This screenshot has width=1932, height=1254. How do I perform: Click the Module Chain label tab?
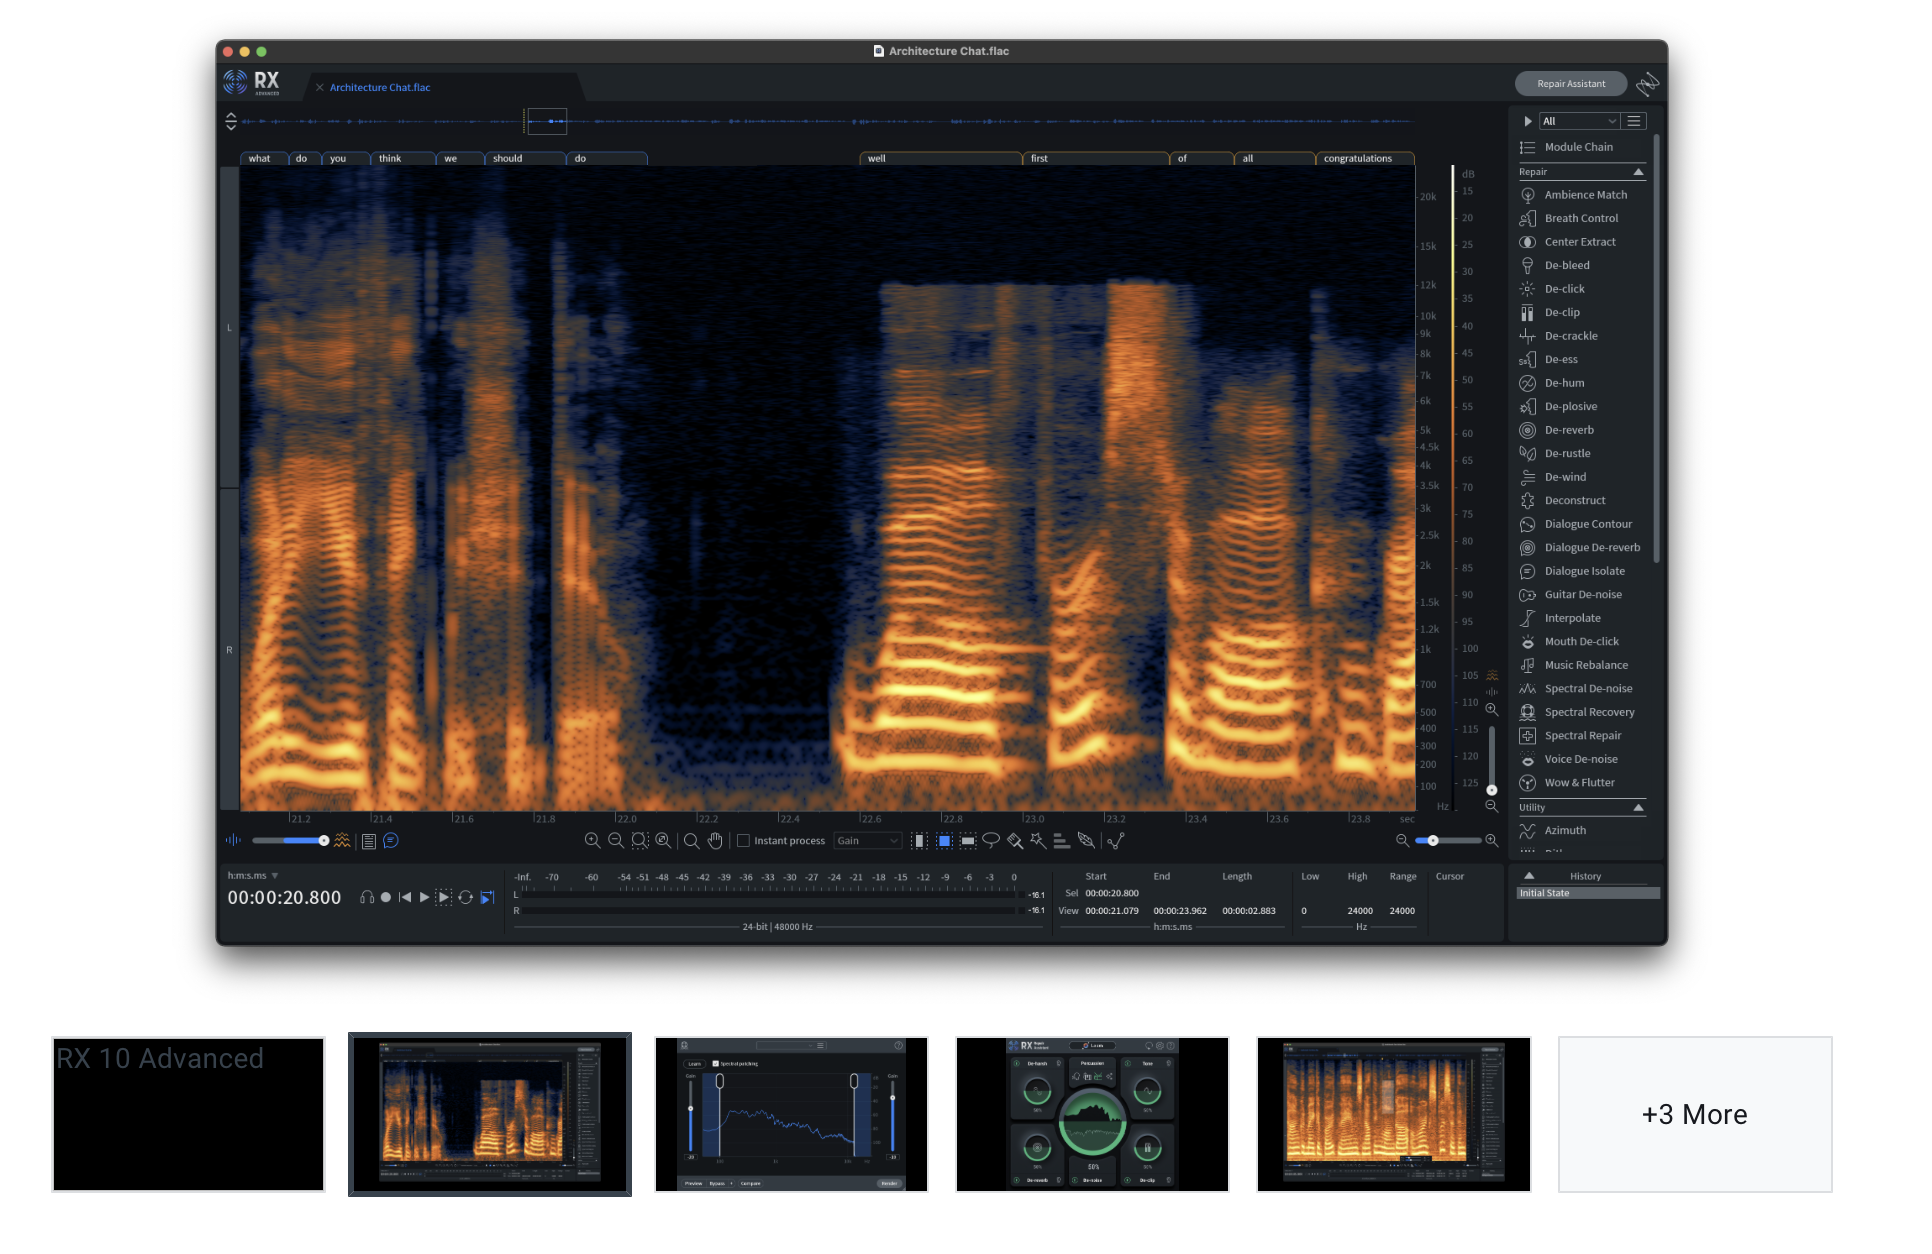click(1579, 148)
